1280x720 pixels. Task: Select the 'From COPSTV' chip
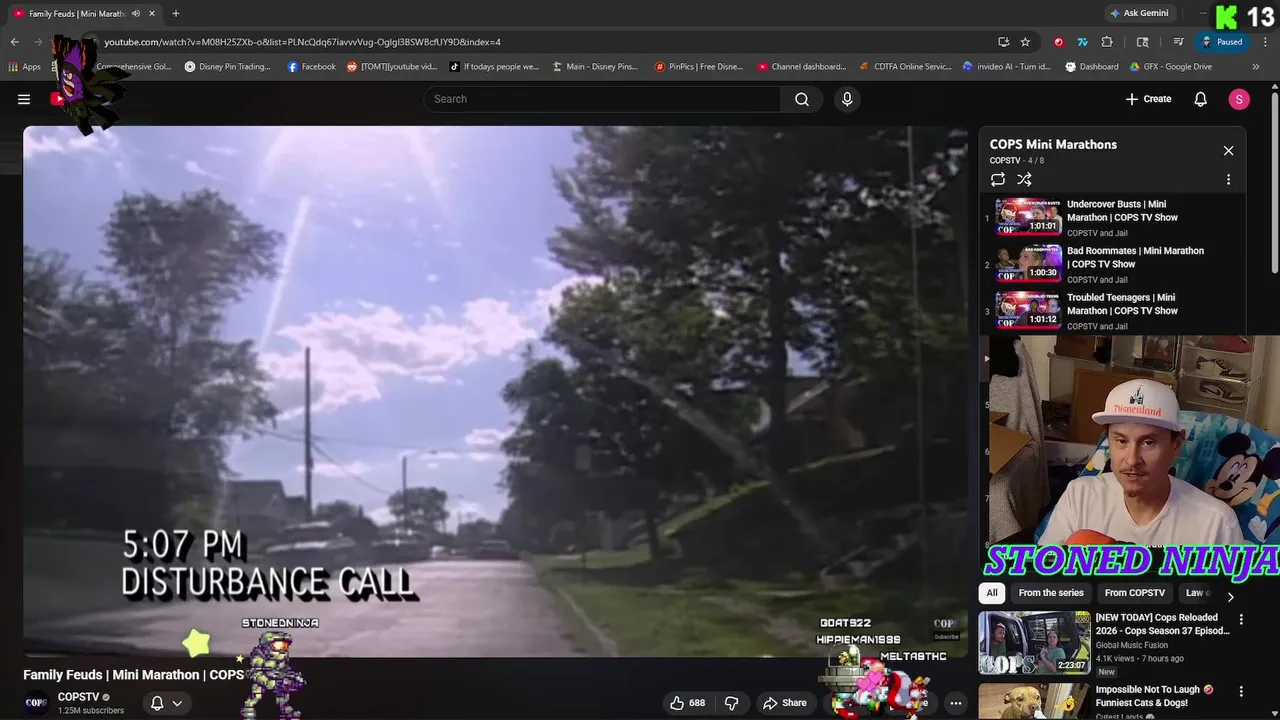click(1135, 593)
